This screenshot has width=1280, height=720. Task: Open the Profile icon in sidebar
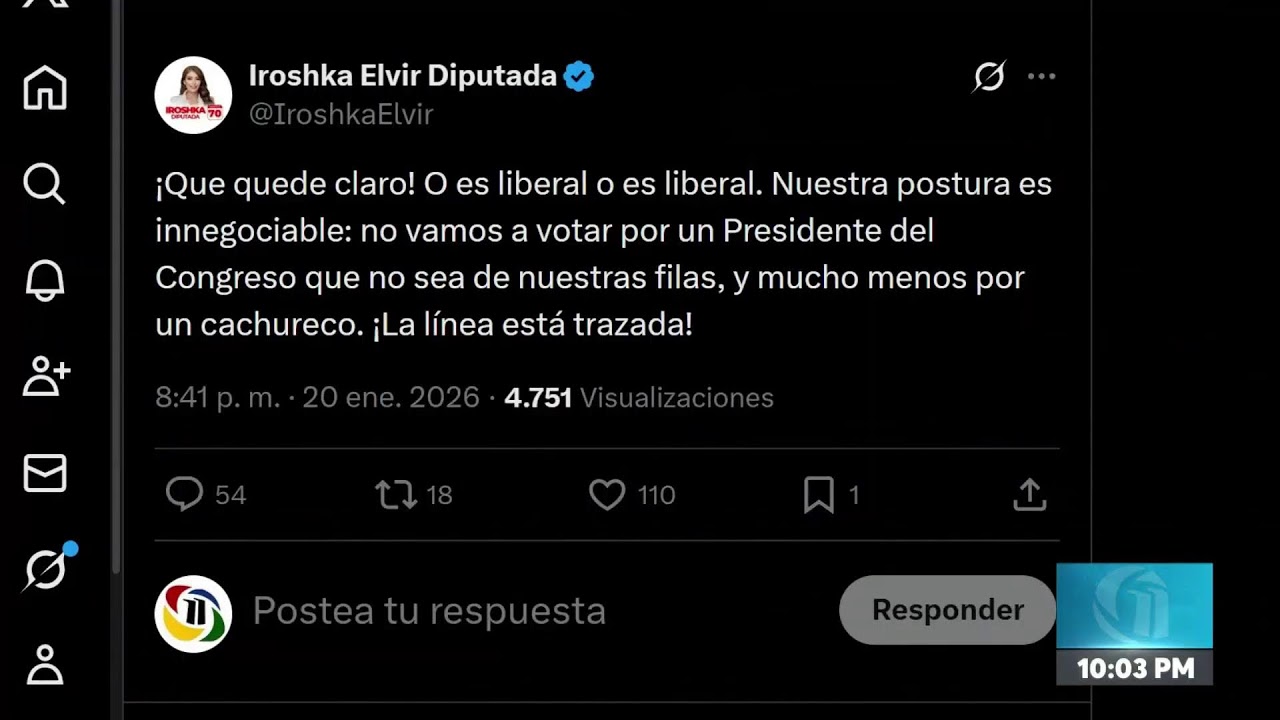(x=45, y=664)
